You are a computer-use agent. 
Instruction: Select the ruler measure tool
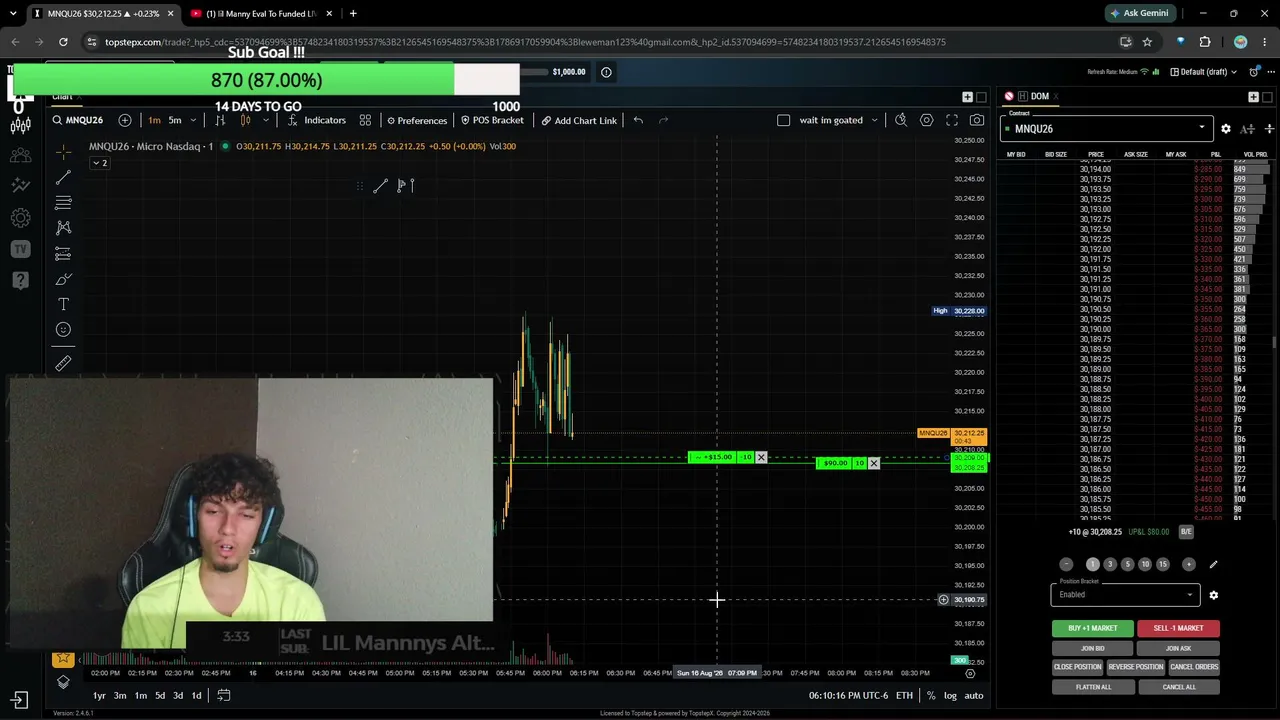pyautogui.click(x=63, y=363)
